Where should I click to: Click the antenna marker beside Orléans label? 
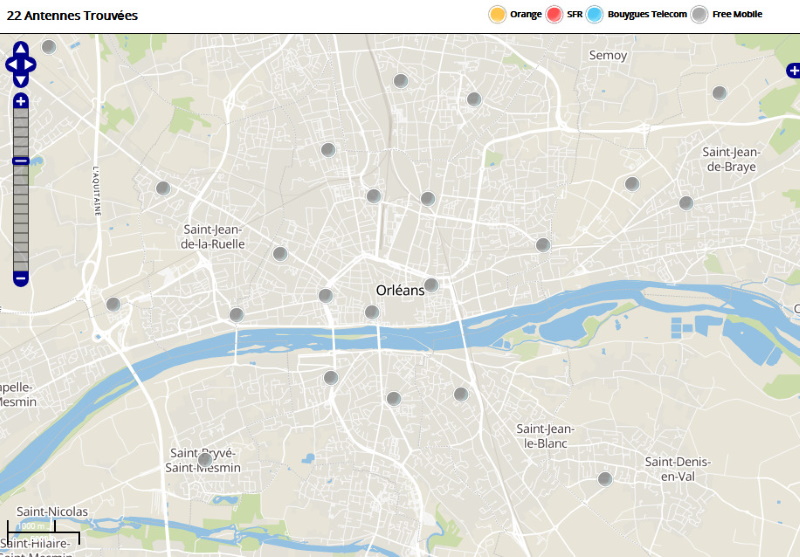point(431,285)
